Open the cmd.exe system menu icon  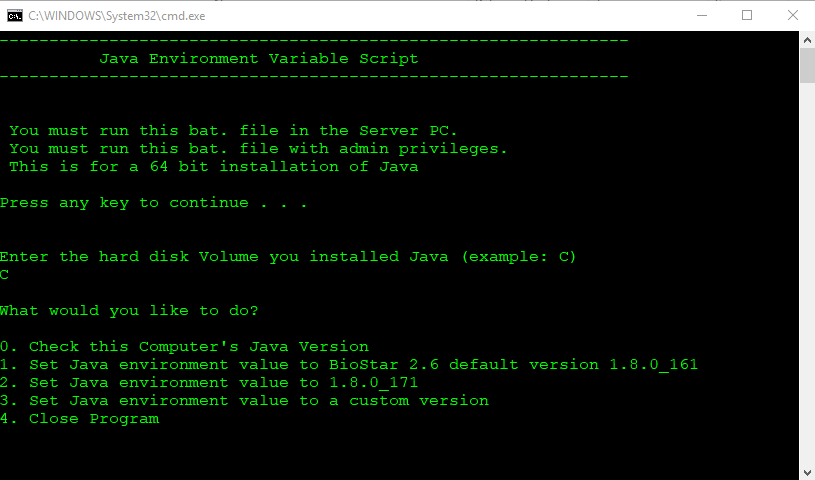[x=15, y=16]
